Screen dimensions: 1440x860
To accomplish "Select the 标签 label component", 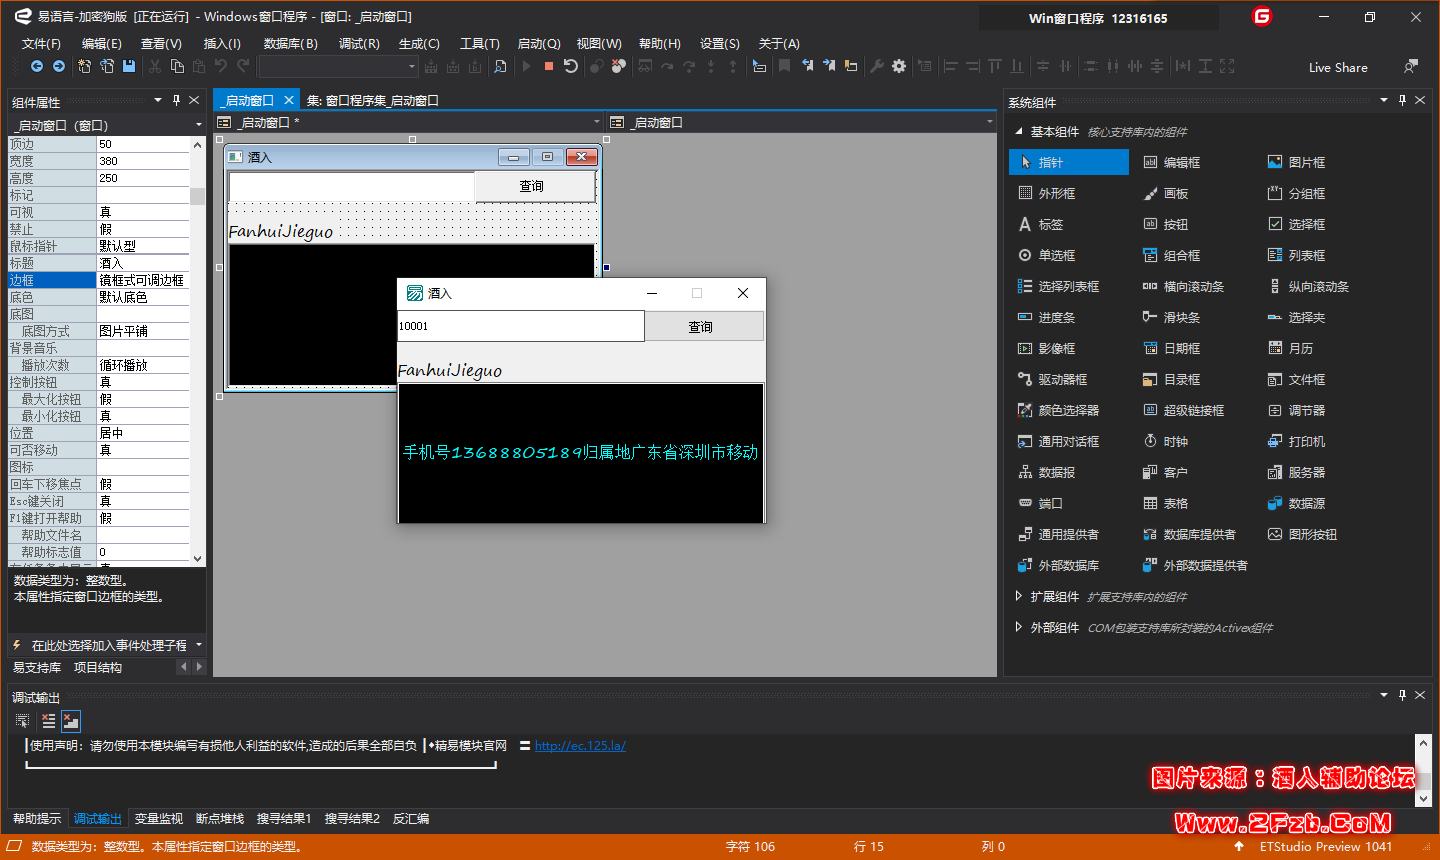I will tap(1041, 224).
